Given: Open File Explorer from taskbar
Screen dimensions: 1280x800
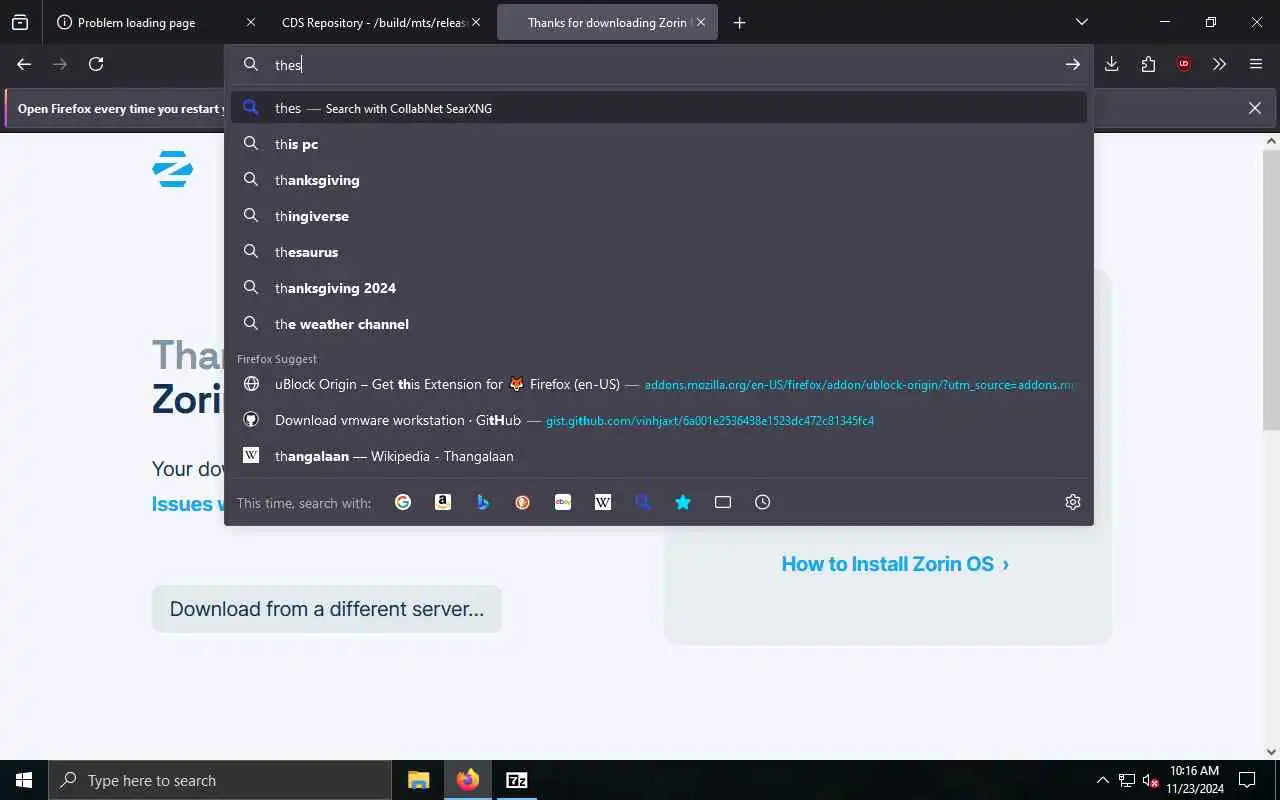Looking at the screenshot, I should click(x=419, y=780).
